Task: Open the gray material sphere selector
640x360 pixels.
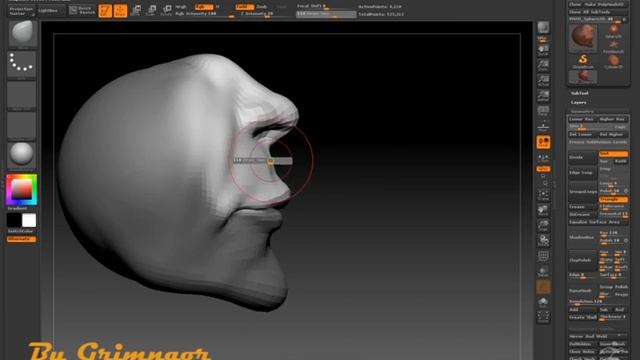Action: tap(22, 155)
